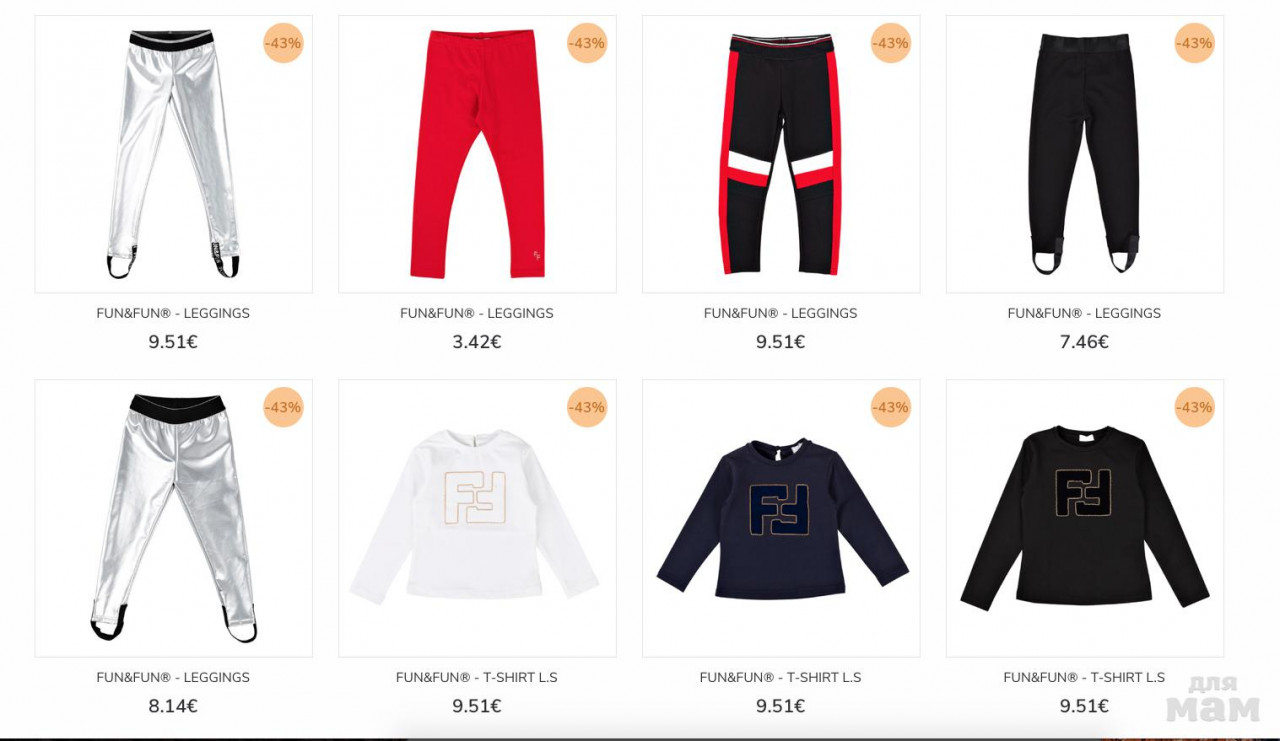The width and height of the screenshot is (1280, 741).
Task: Open the white long-sleeve T-shirt image
Action: [477, 518]
